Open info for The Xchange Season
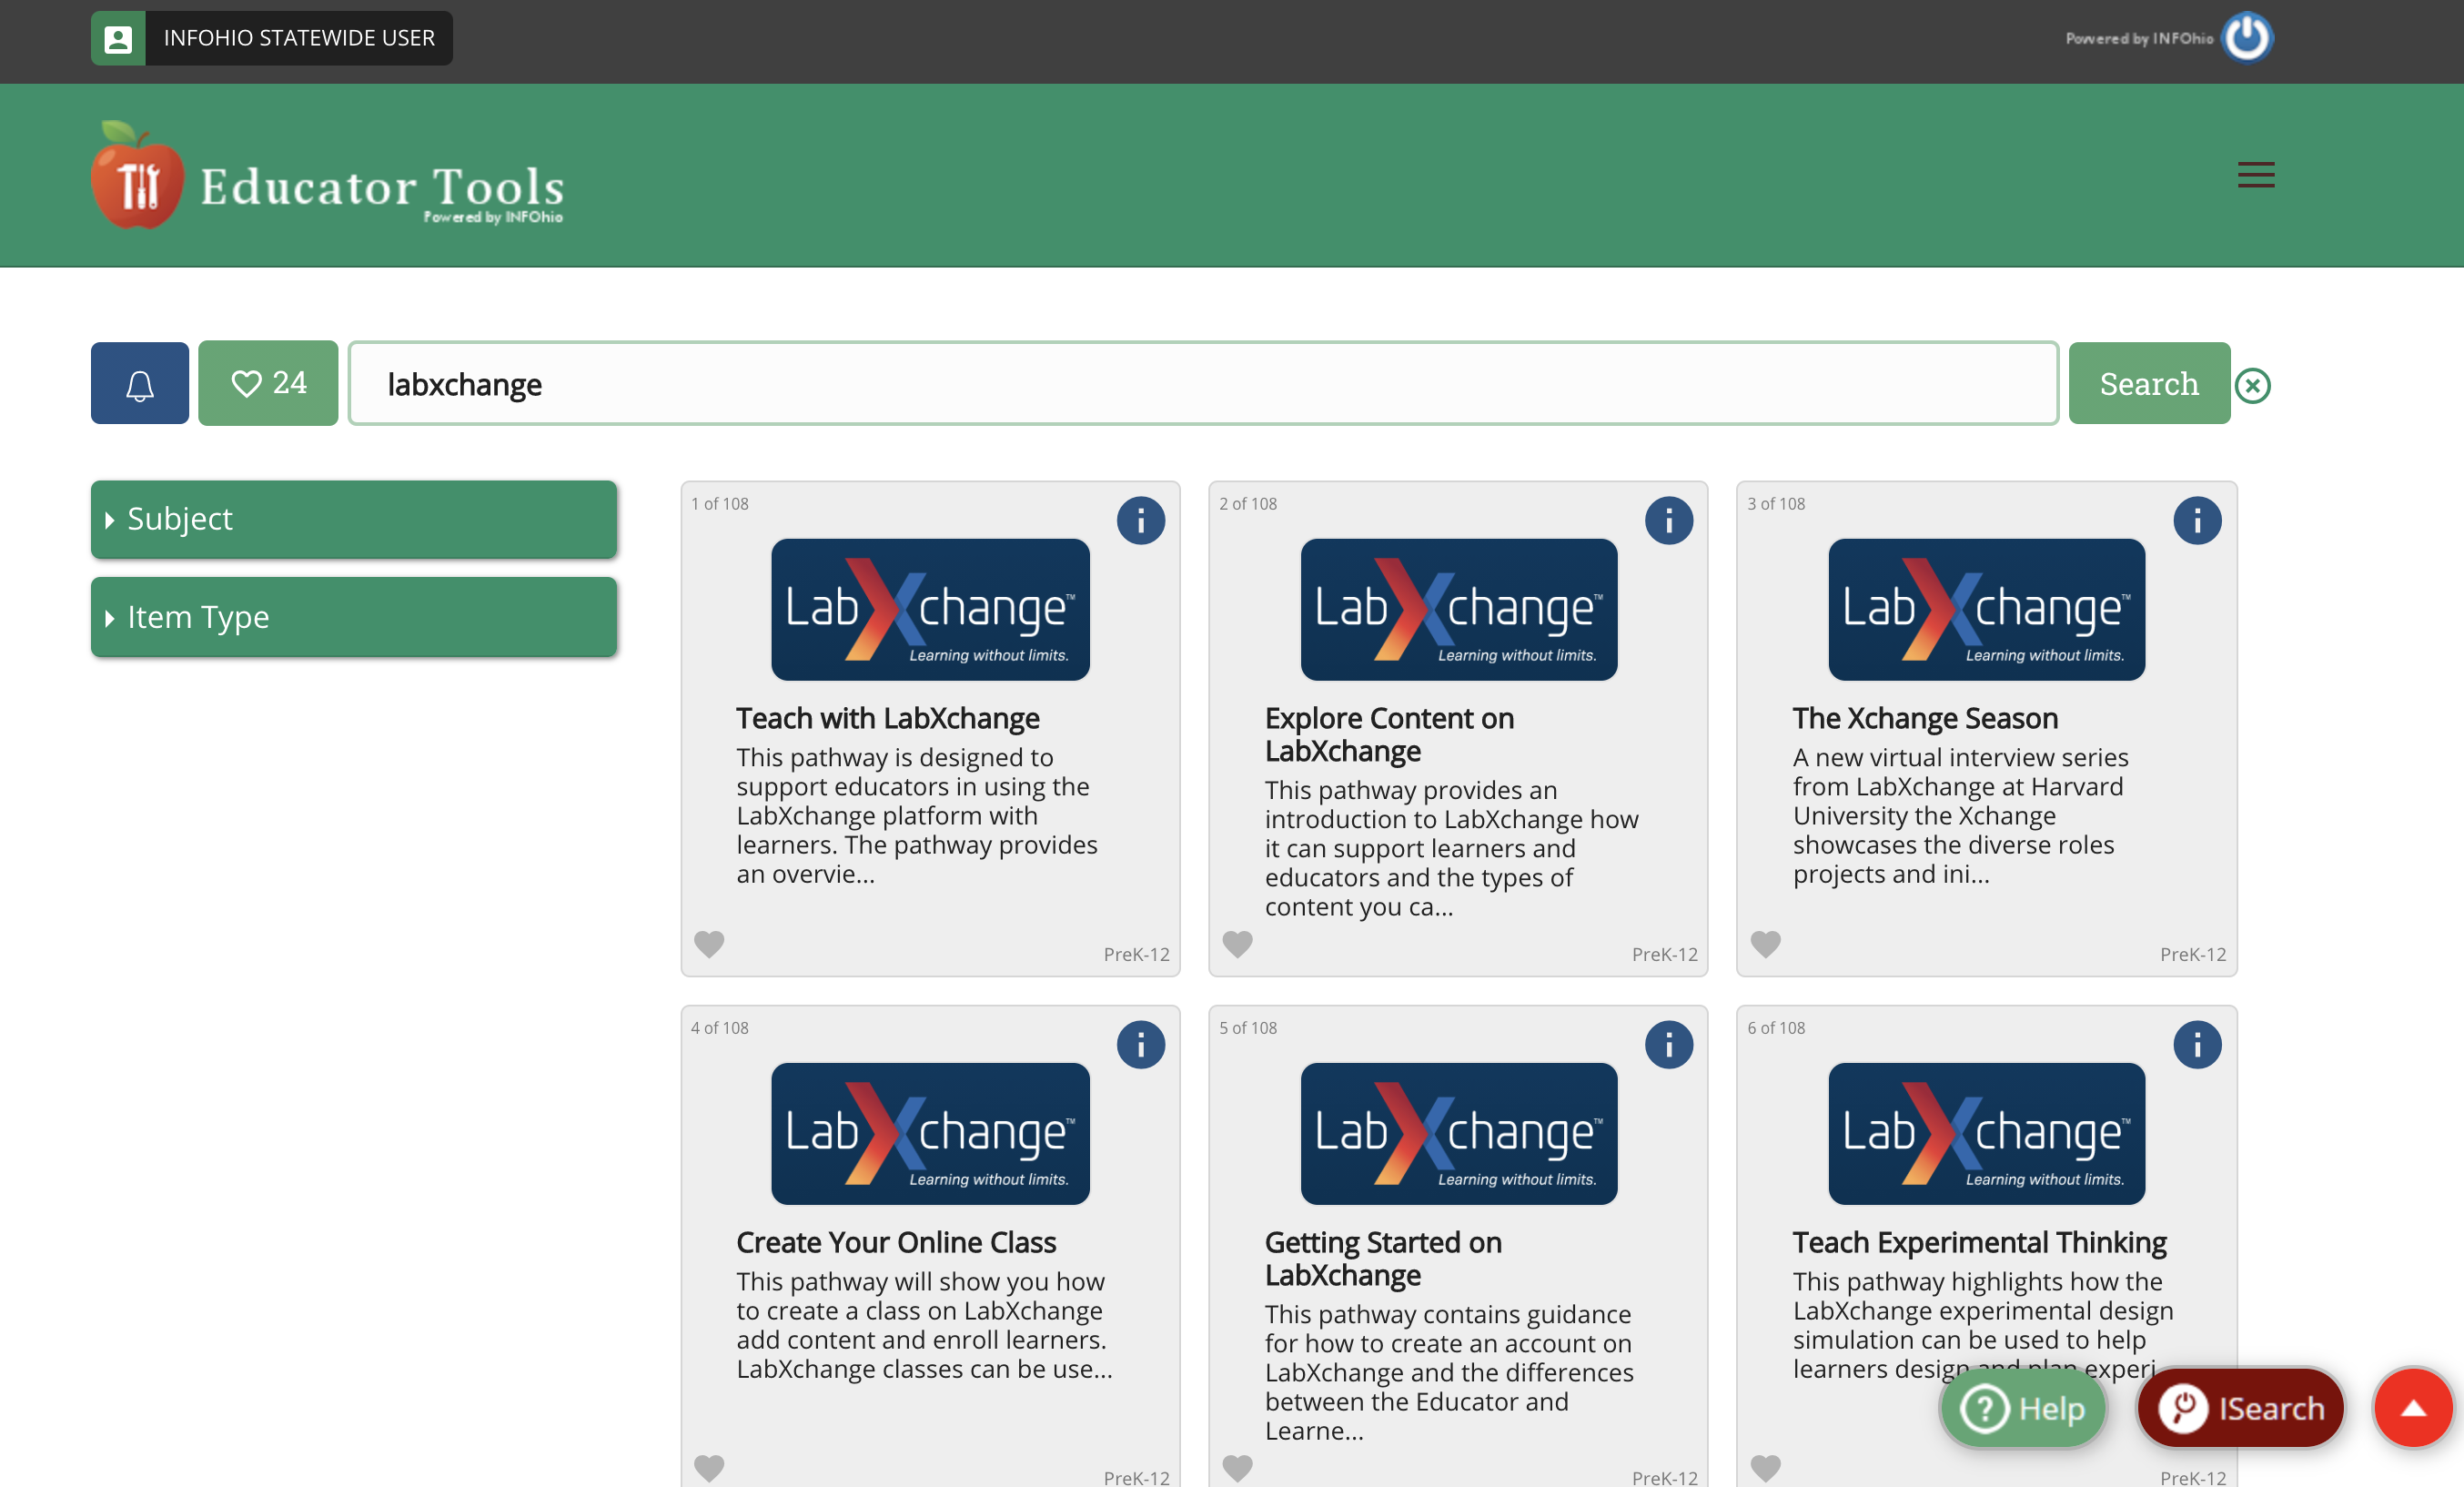The image size is (2464, 1487). (x=2196, y=520)
